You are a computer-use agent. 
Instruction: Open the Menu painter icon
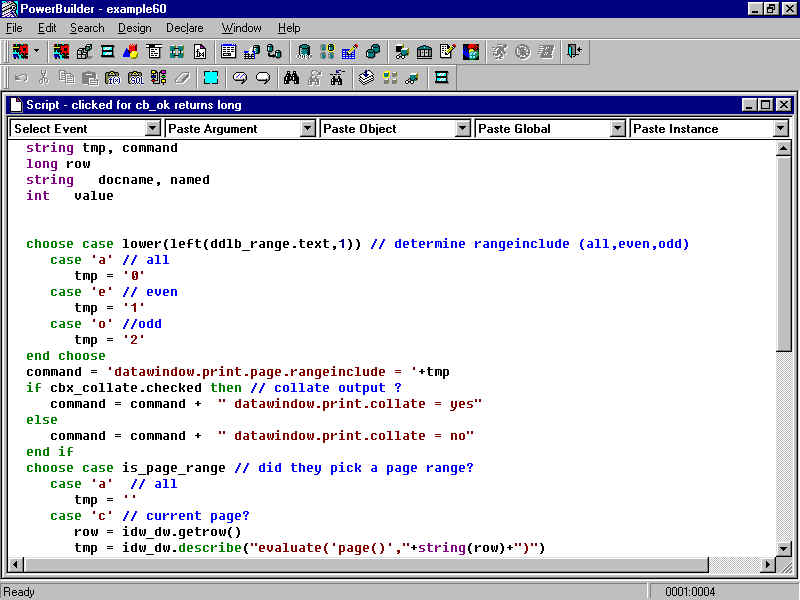tap(154, 52)
